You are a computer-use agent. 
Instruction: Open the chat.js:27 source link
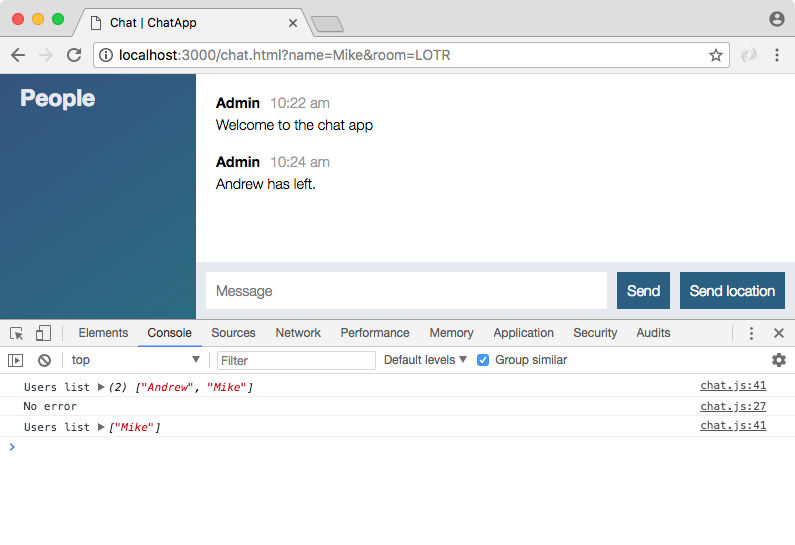point(733,407)
